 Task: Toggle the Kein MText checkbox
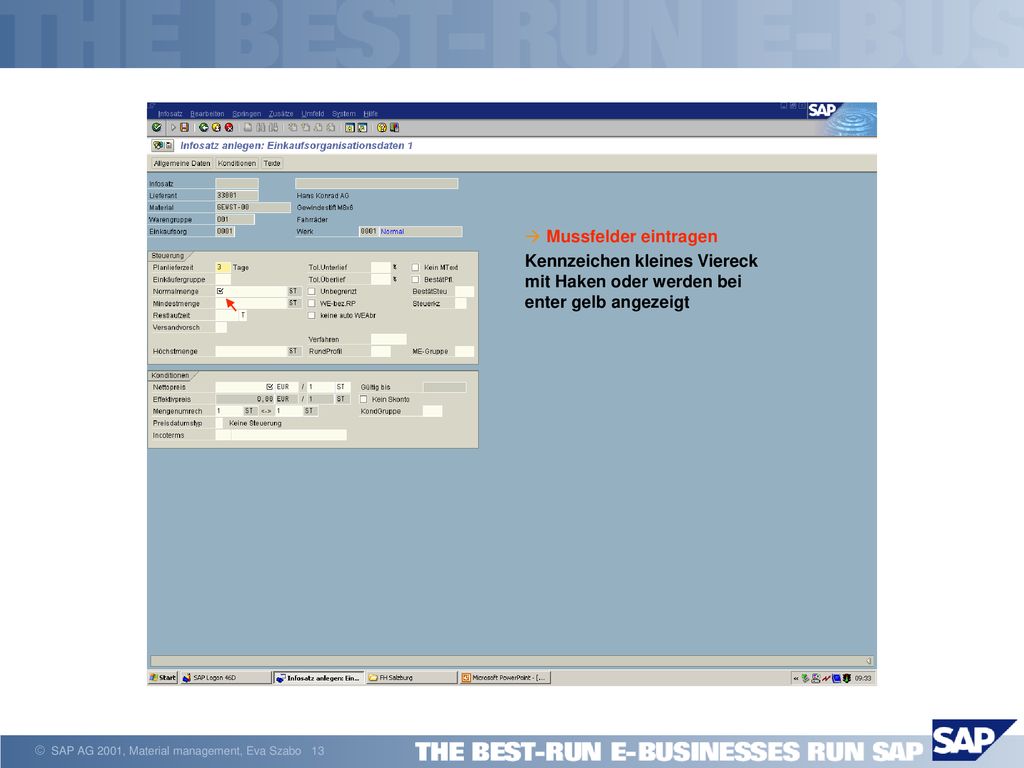point(415,267)
